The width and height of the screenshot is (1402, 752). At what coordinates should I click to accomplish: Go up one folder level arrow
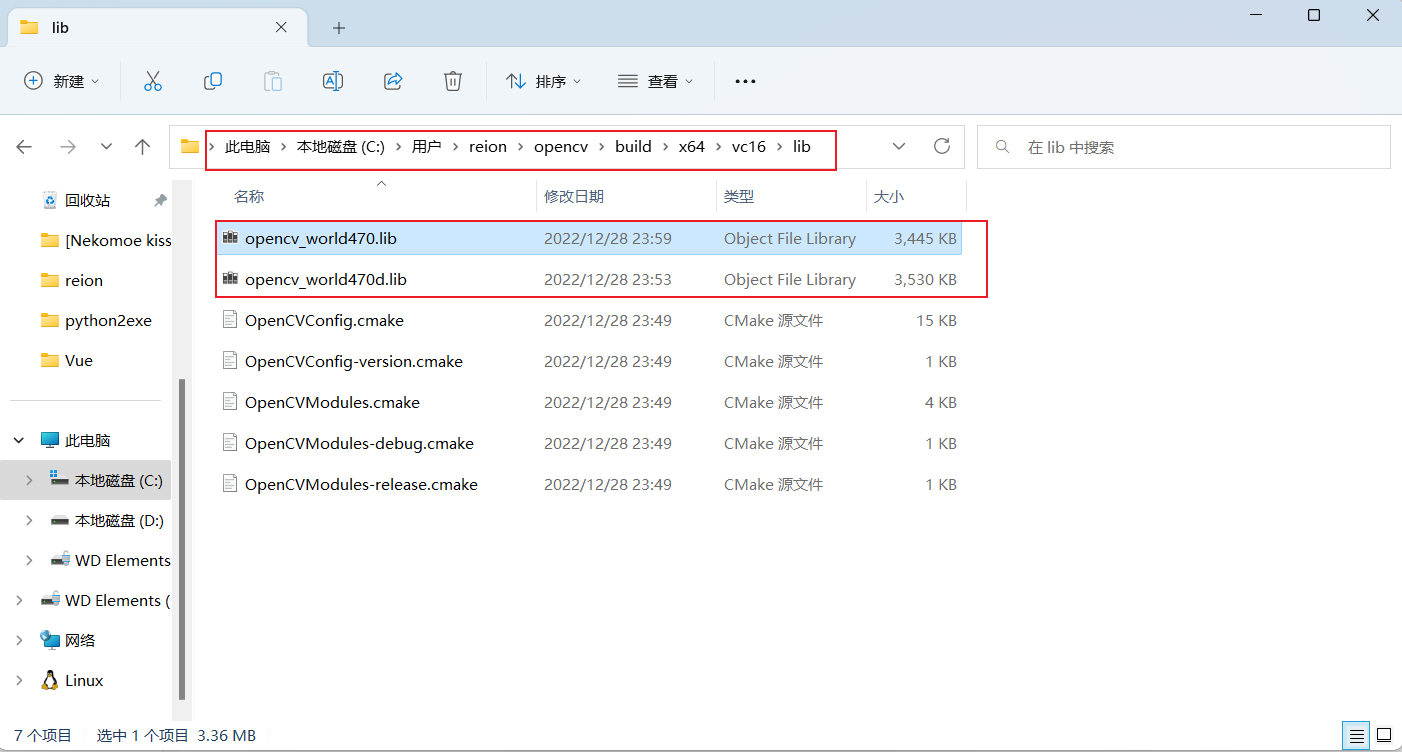point(143,147)
